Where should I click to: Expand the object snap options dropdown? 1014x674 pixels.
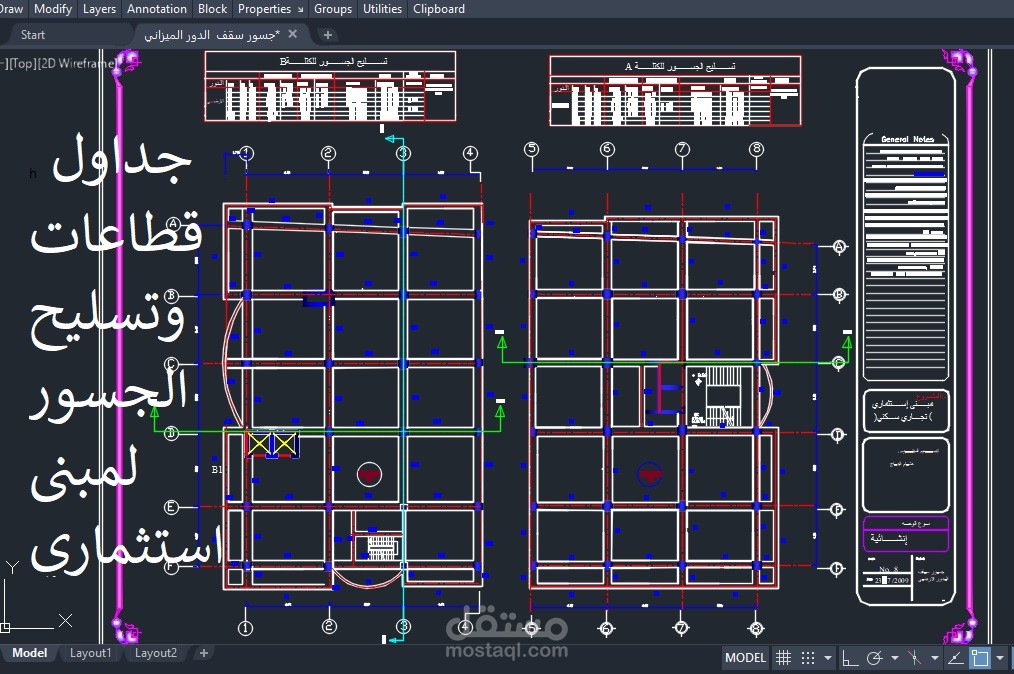[1000, 658]
